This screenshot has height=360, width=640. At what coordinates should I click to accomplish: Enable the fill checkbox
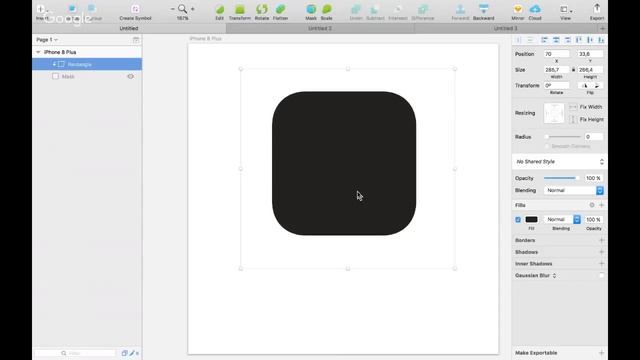tap(518, 220)
